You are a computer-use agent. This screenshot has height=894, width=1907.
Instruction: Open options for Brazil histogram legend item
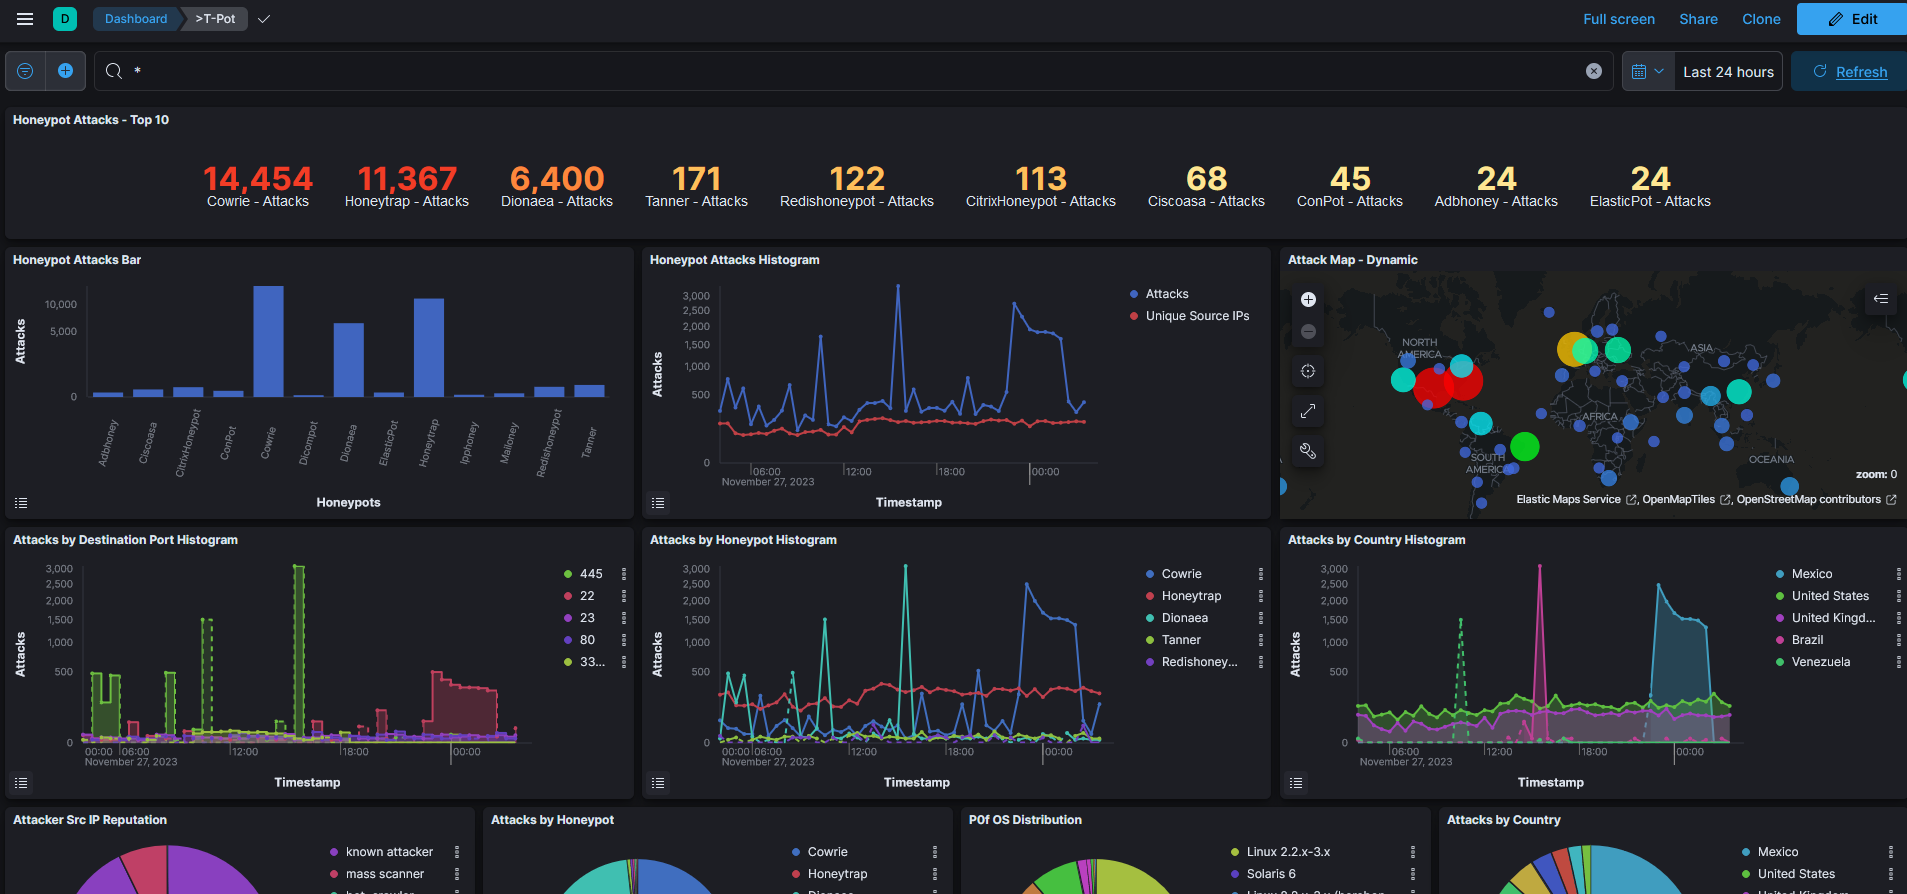(x=1899, y=640)
